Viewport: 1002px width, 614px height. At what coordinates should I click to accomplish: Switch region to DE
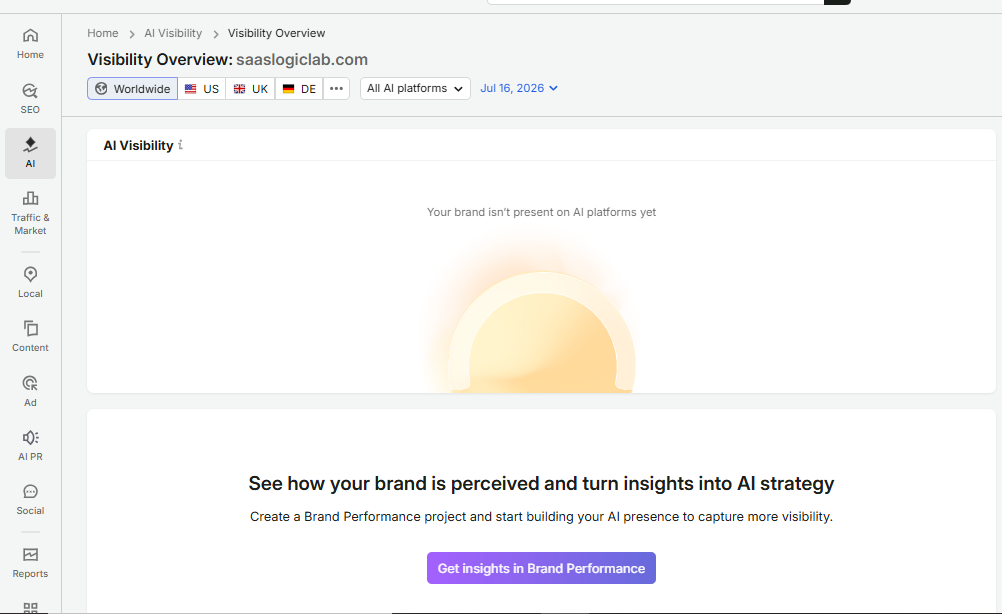(299, 89)
